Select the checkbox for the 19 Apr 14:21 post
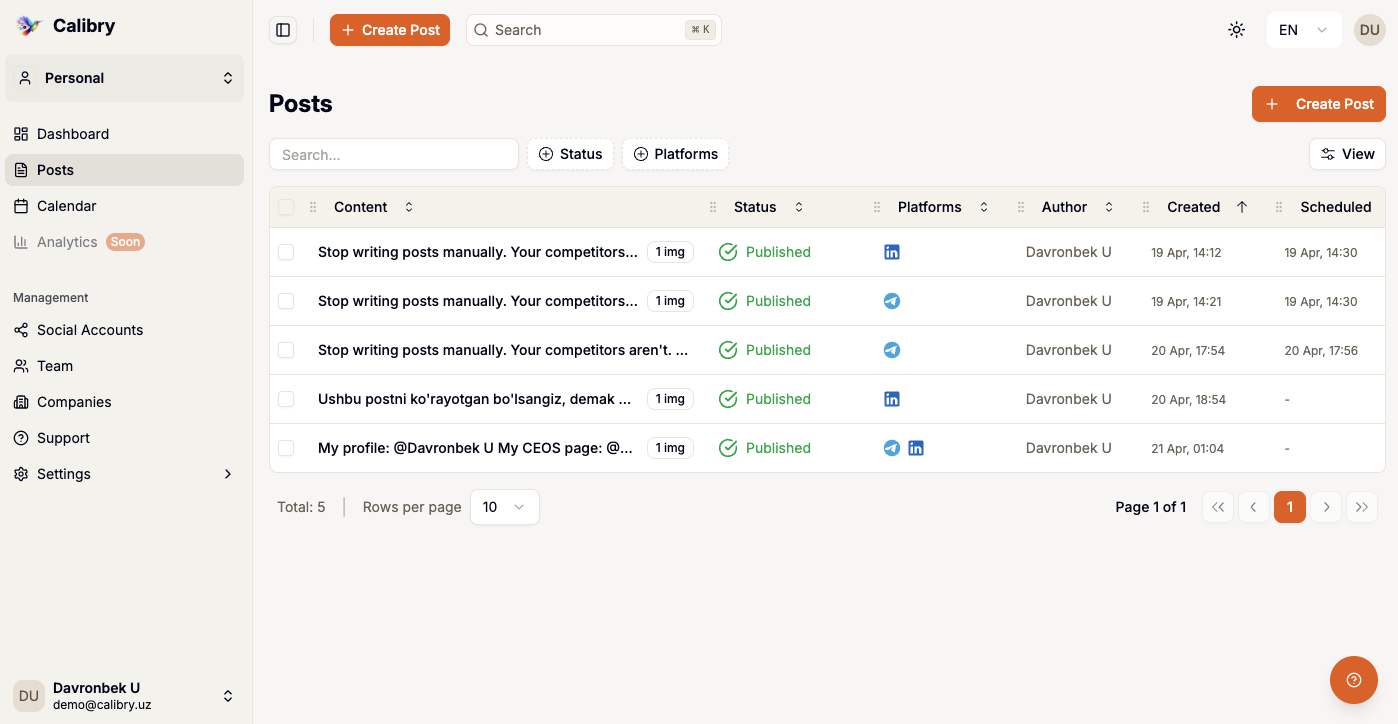 tap(286, 301)
